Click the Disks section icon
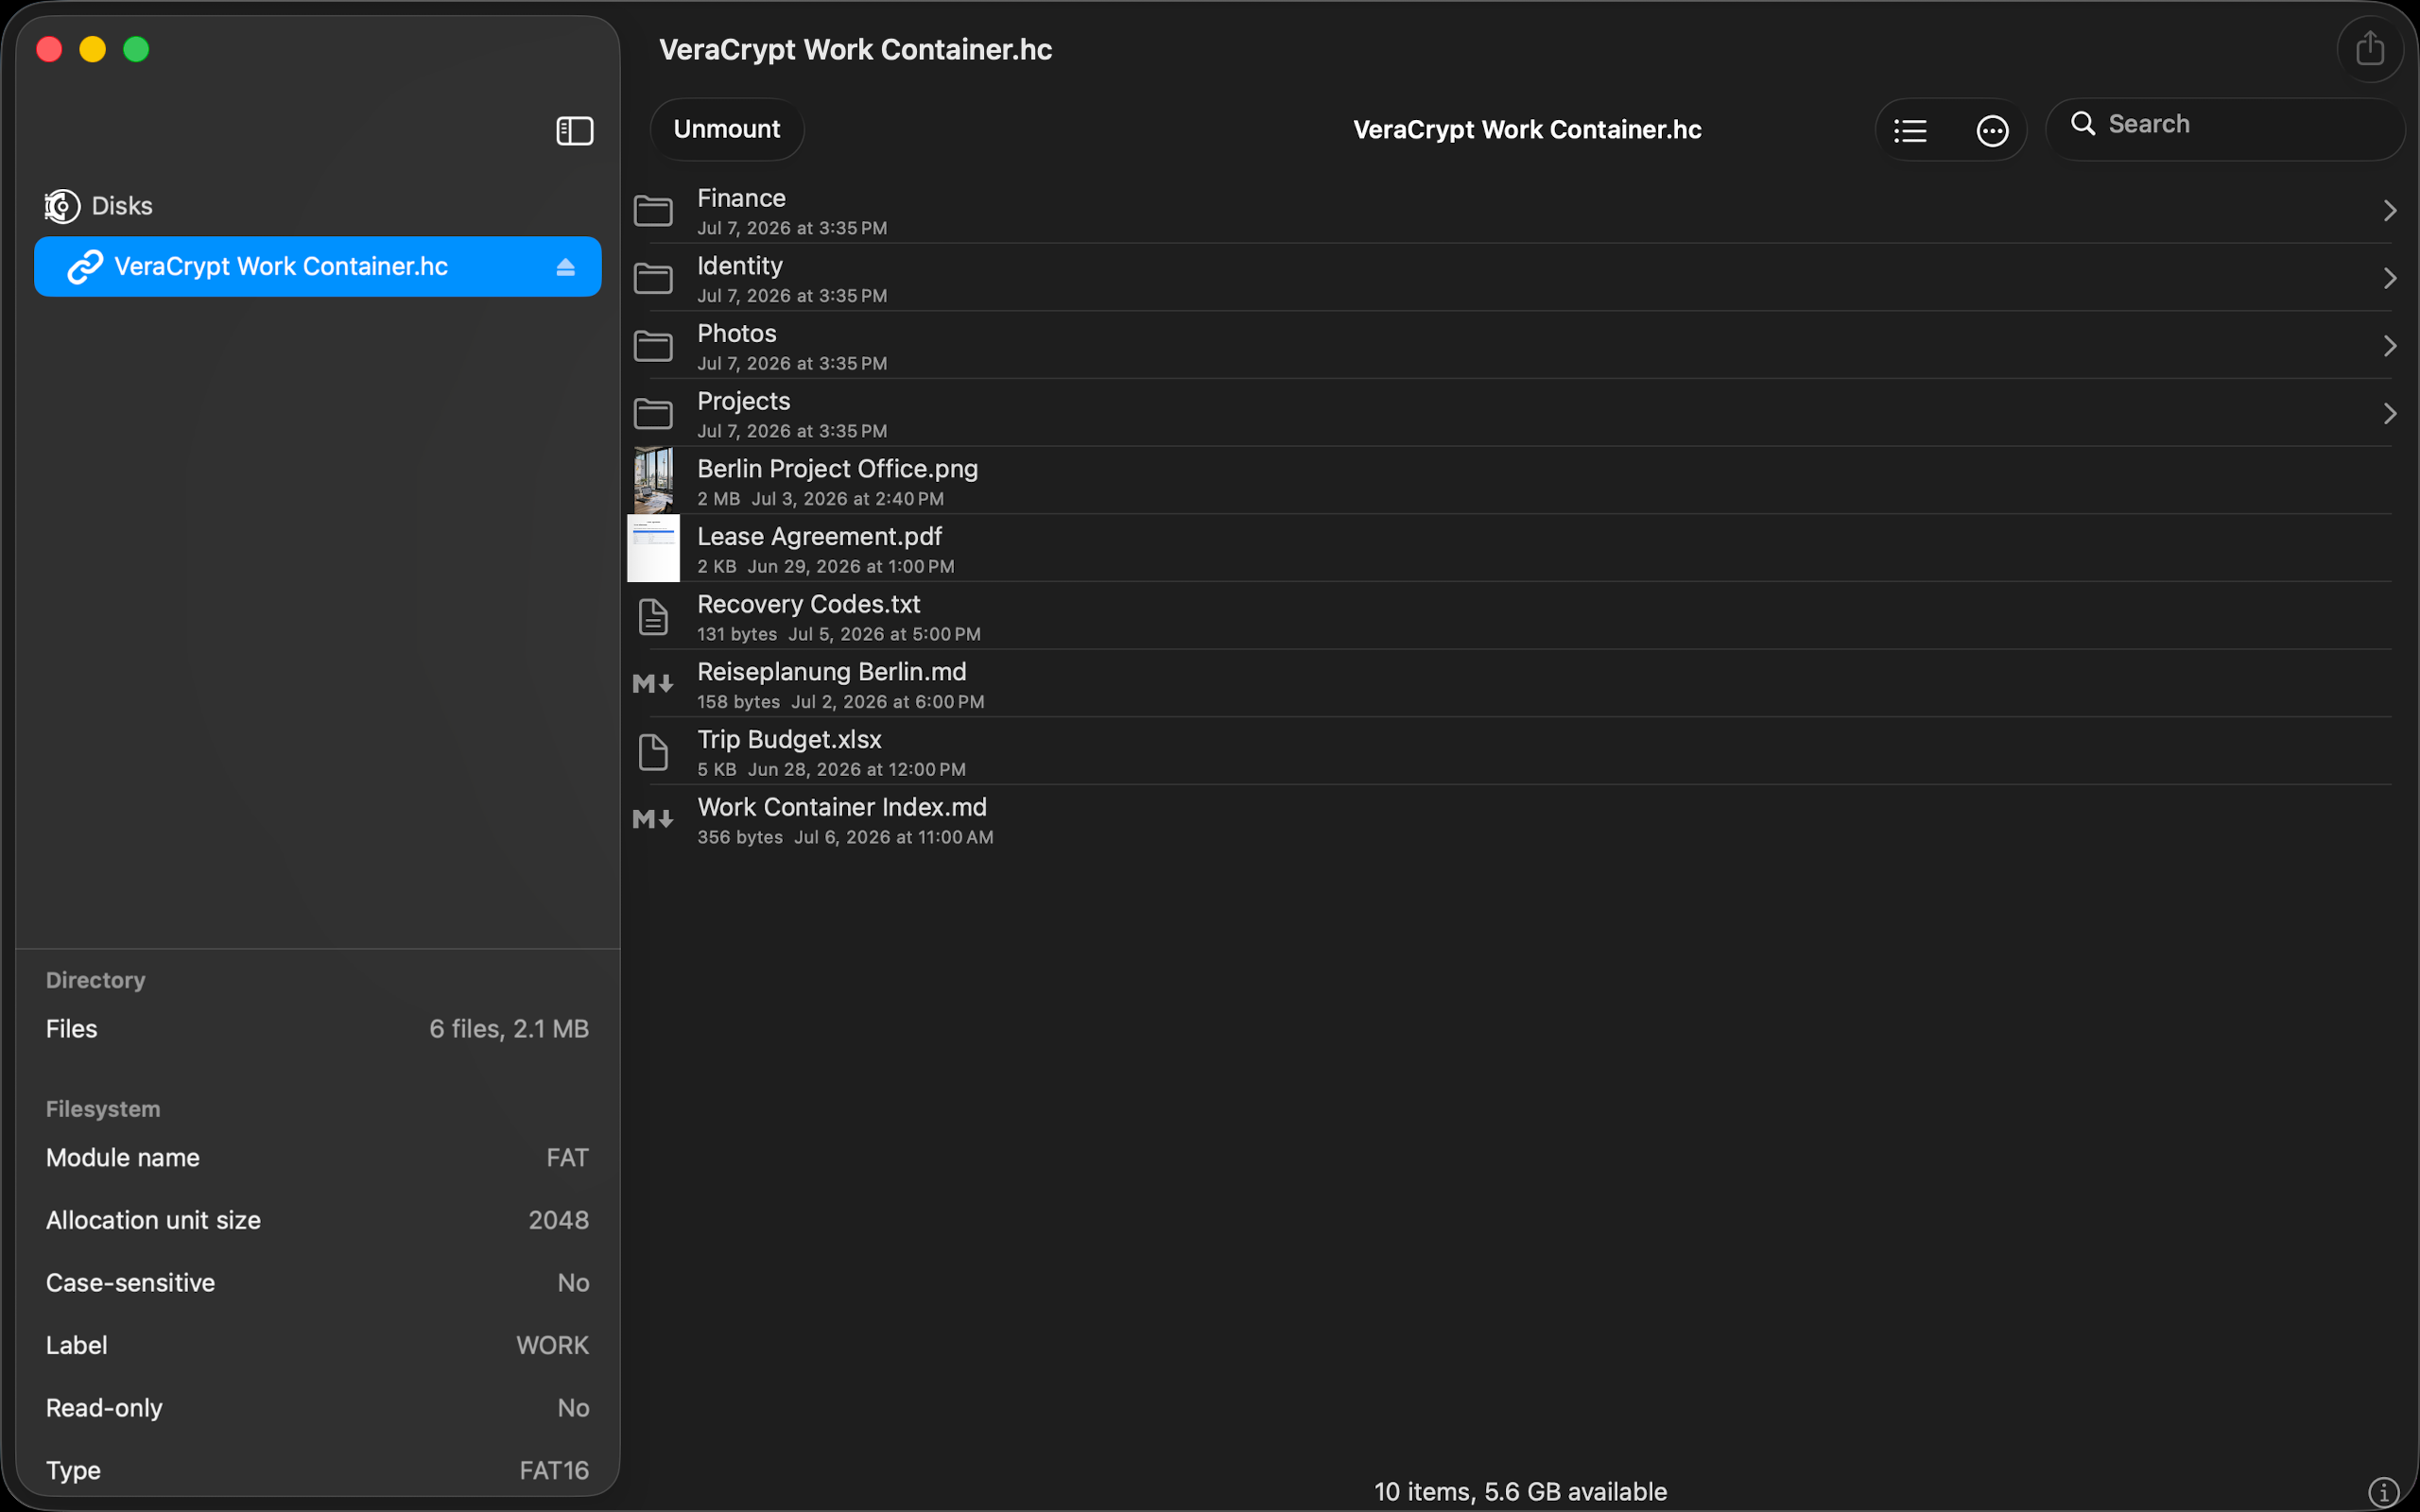This screenshot has height=1512, width=2420. pyautogui.click(x=62, y=206)
